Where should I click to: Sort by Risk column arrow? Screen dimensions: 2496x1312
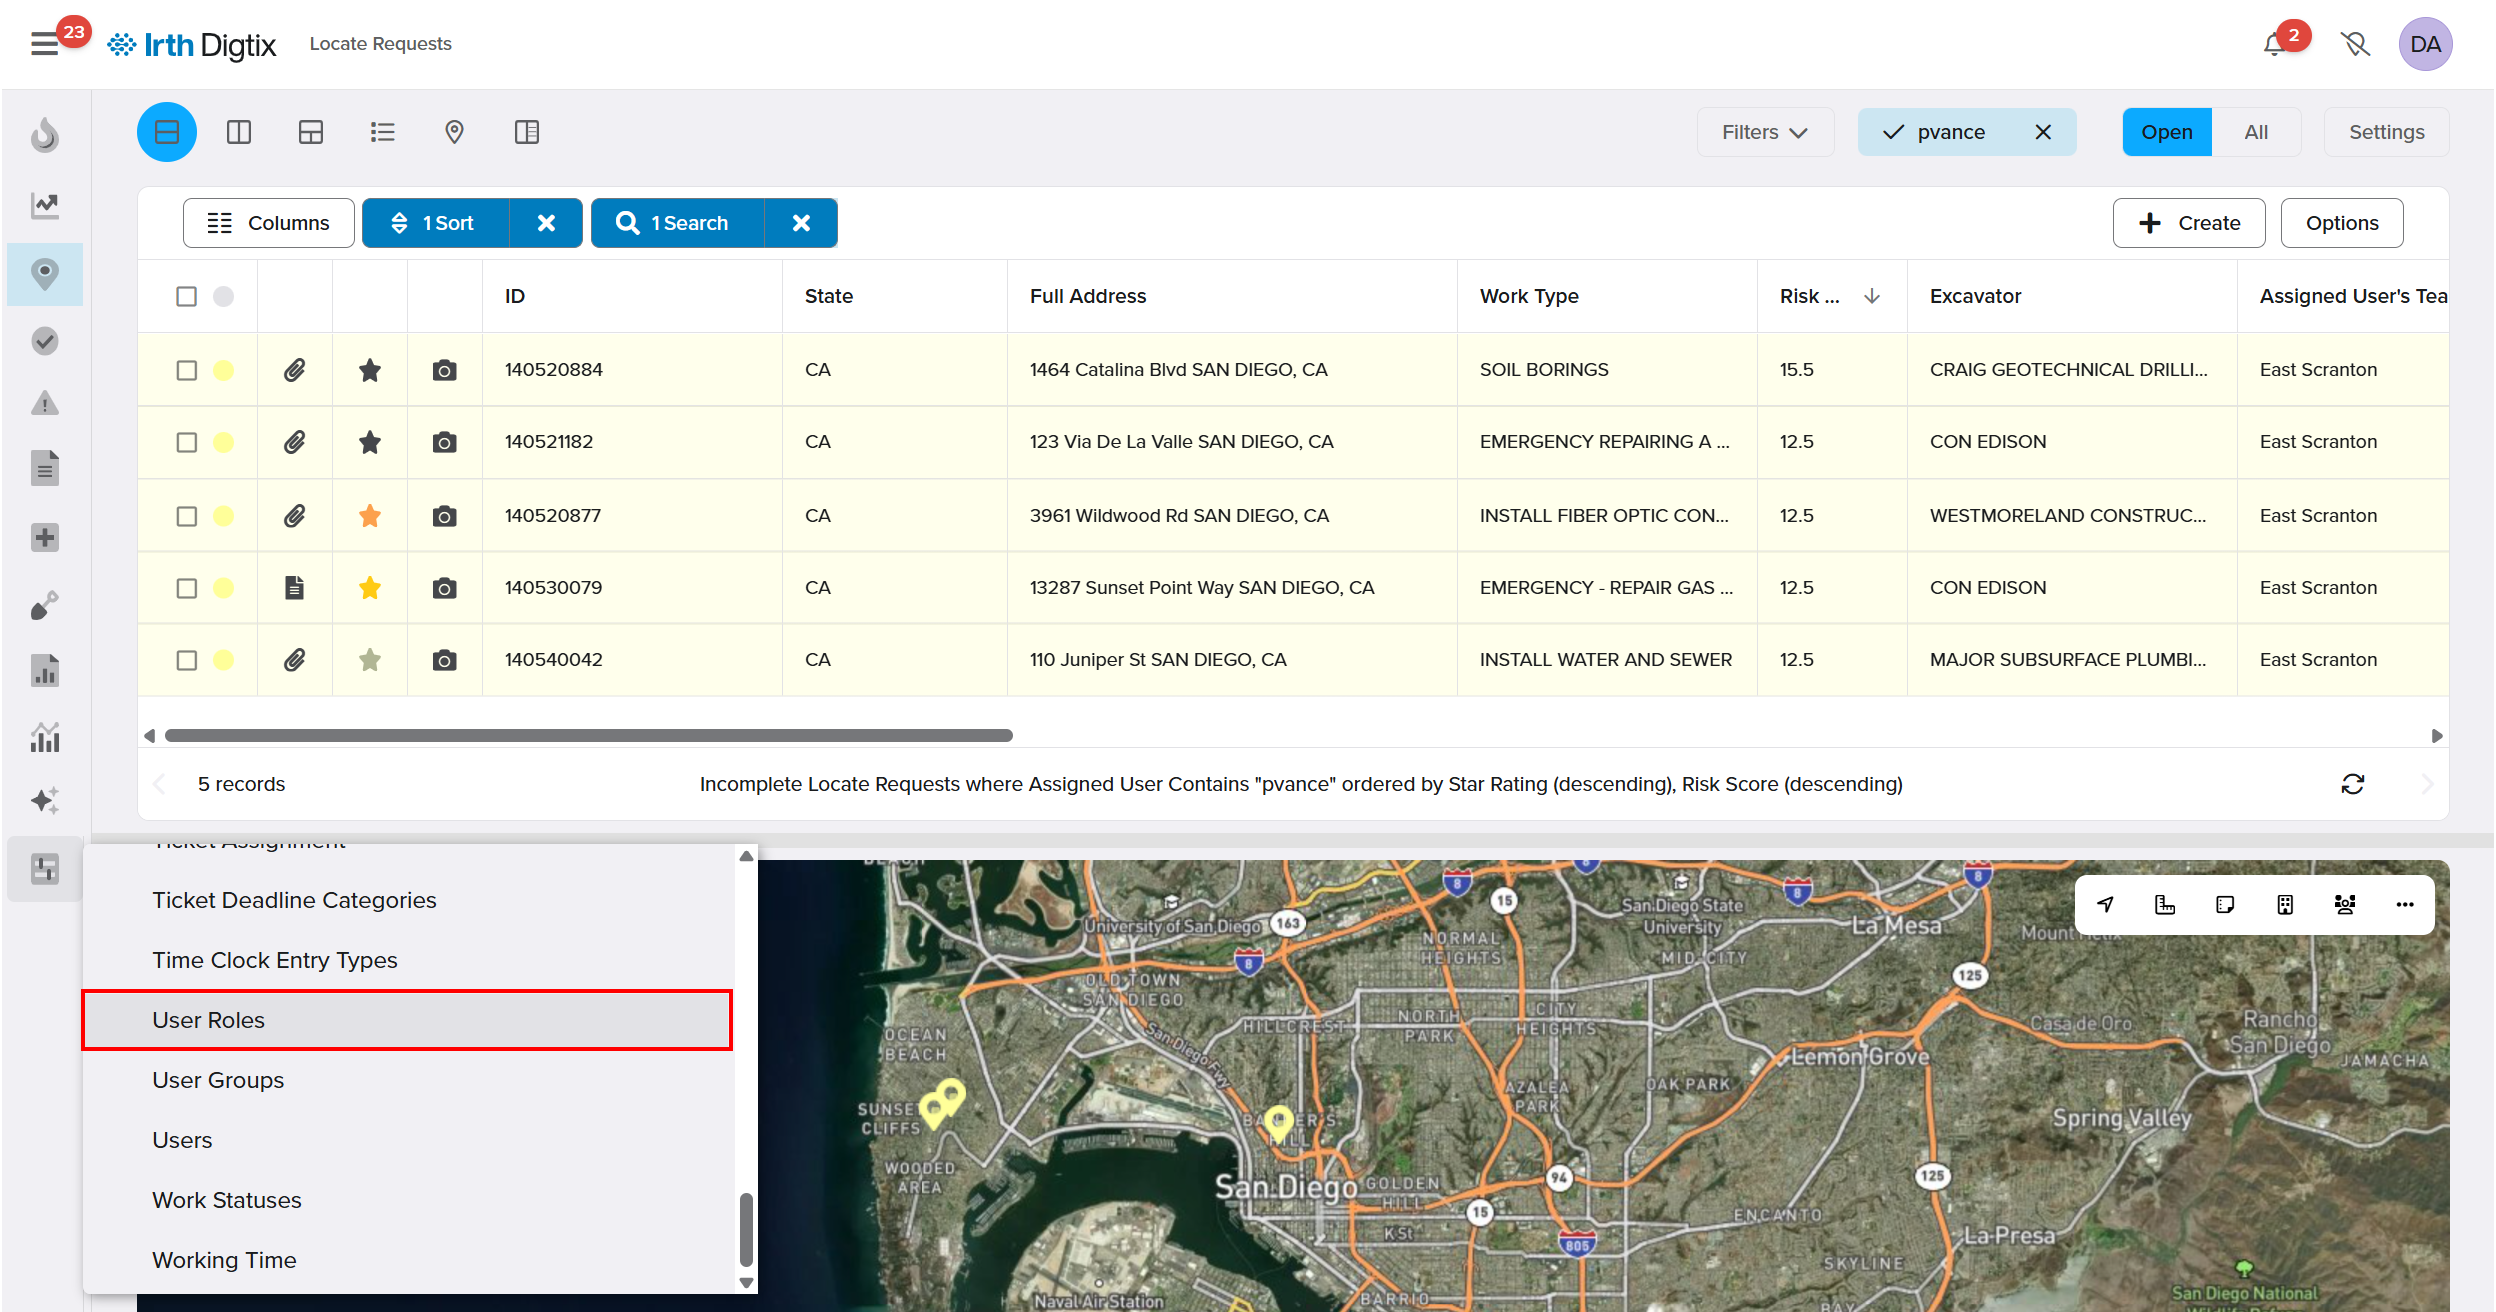pyautogui.click(x=1872, y=296)
